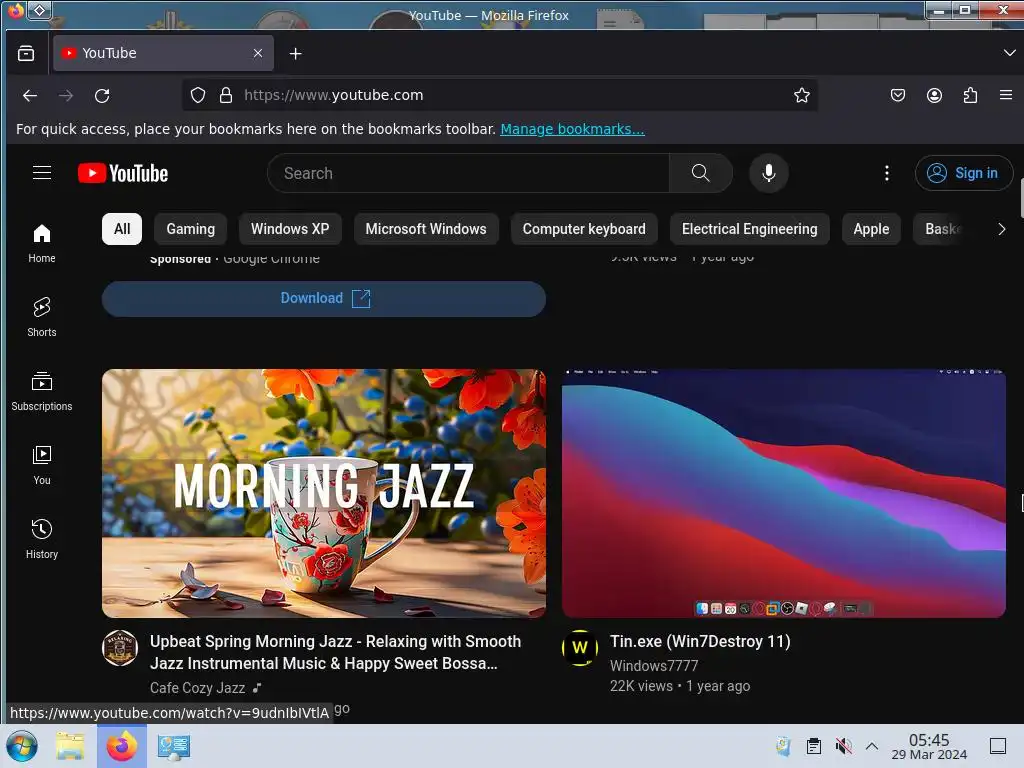Switch to the YouTube browser tab
This screenshot has height=768, width=1024.
click(x=163, y=53)
